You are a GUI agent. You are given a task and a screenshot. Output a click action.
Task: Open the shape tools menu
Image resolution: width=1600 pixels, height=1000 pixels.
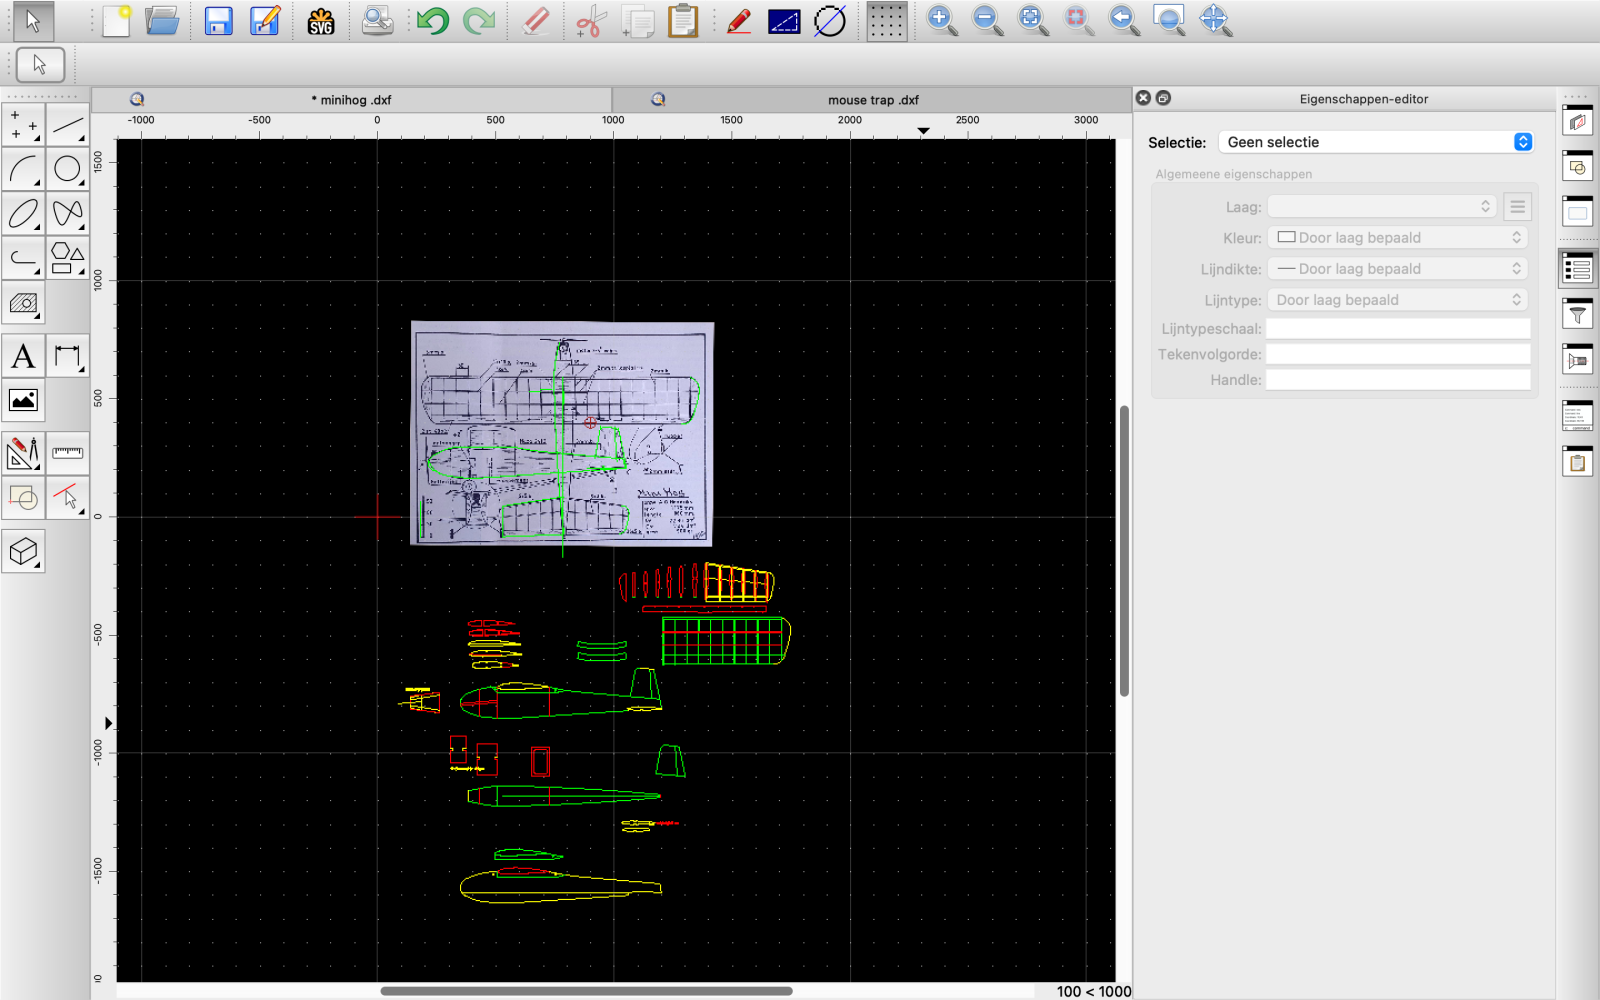coord(67,258)
